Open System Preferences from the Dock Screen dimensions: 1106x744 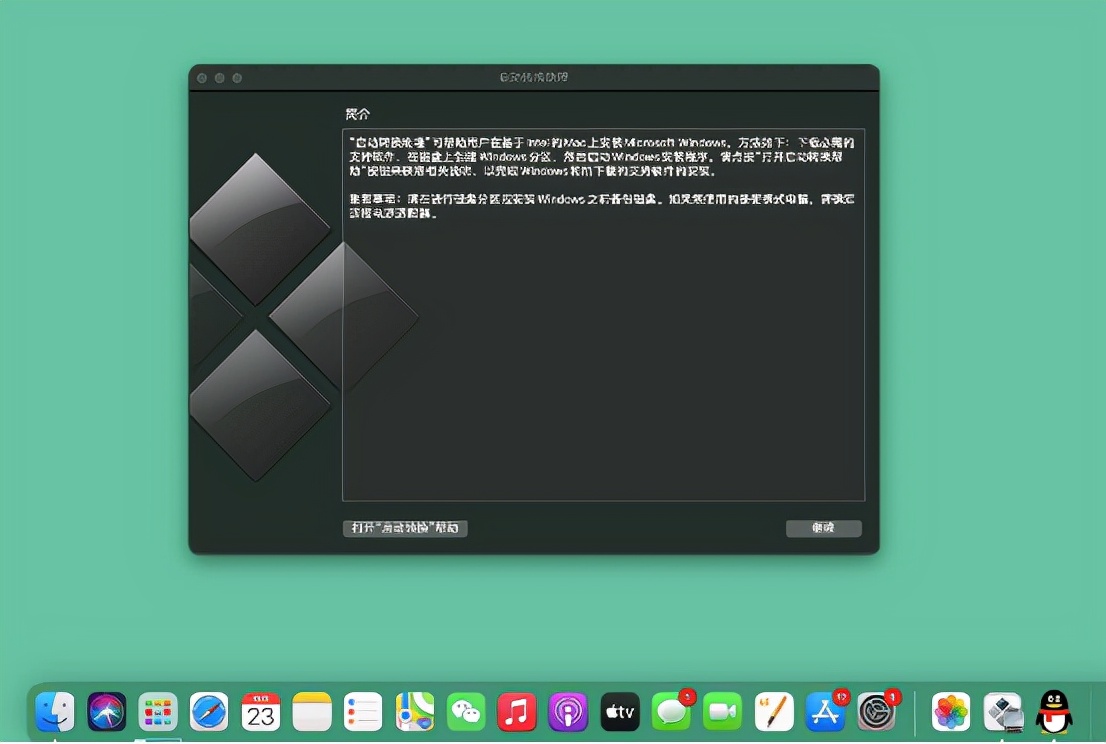coord(875,711)
